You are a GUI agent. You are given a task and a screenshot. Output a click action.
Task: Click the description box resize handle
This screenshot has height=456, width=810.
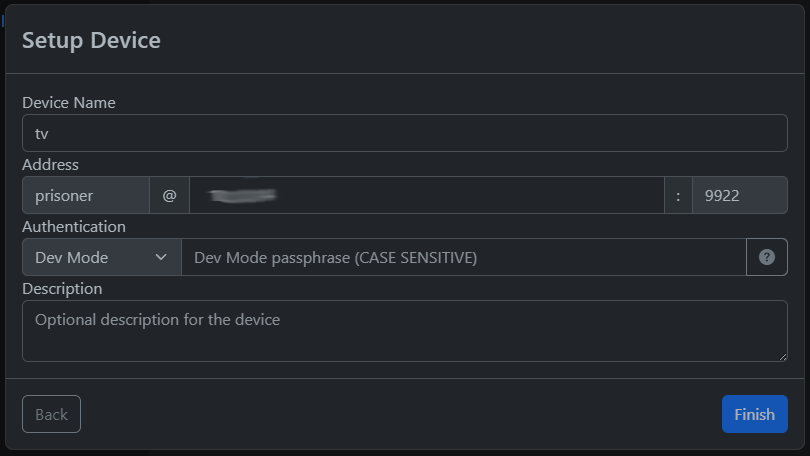783,356
